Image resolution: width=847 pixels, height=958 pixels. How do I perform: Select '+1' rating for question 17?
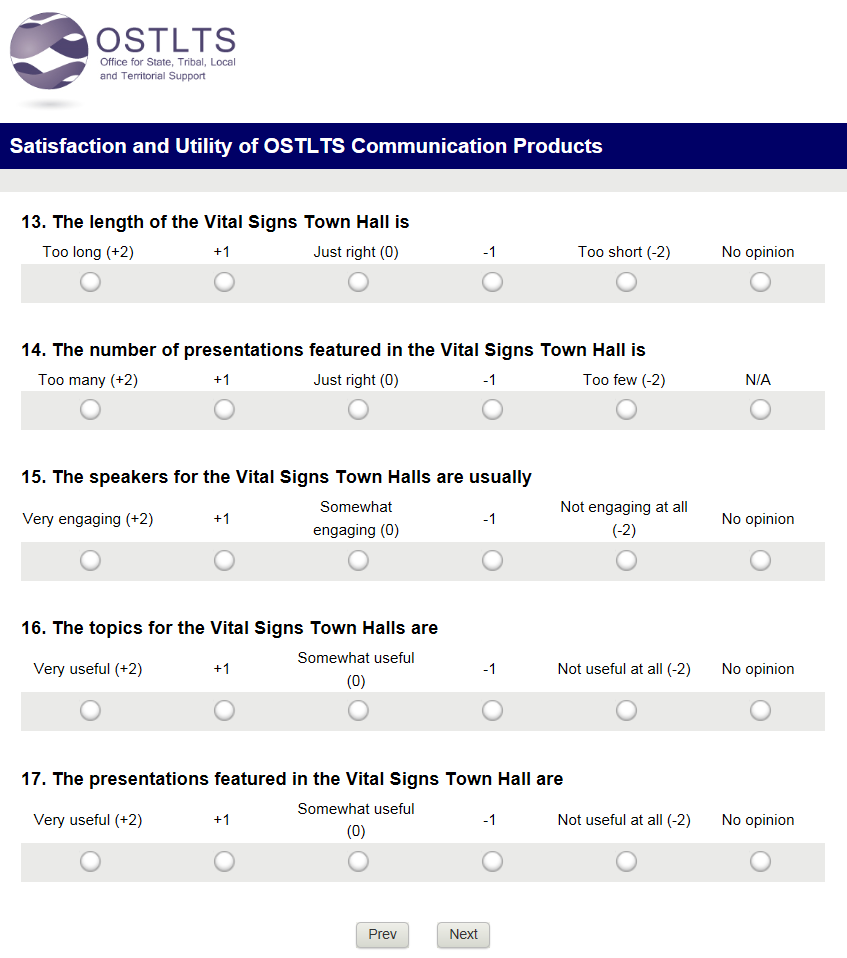pyautogui.click(x=224, y=861)
